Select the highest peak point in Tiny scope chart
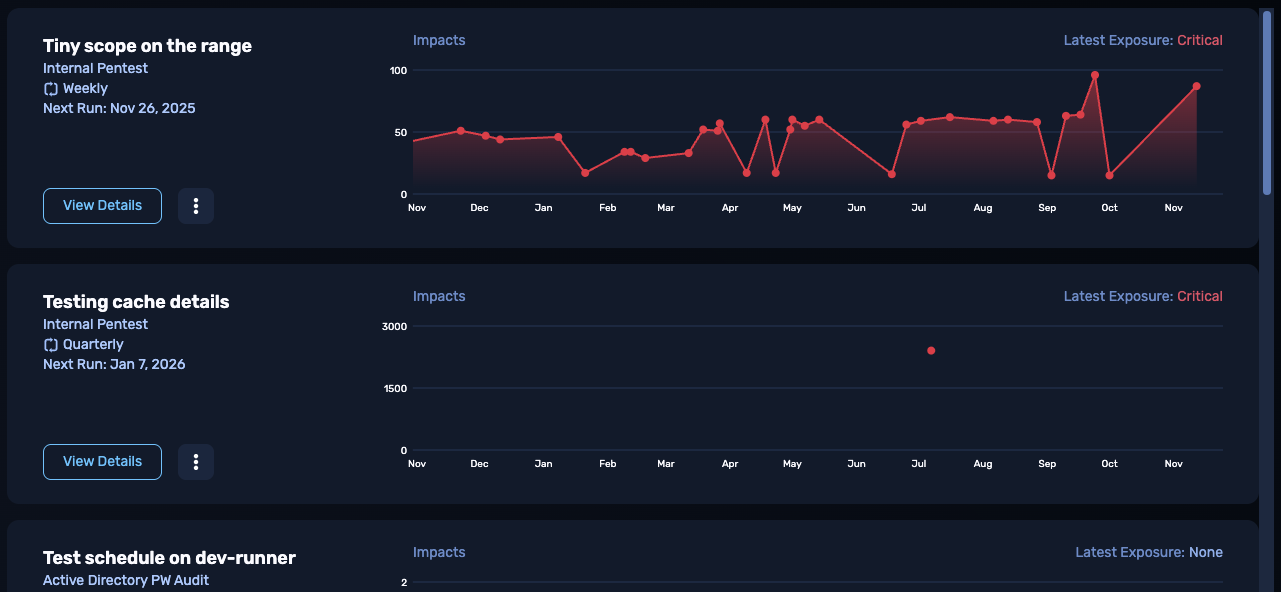Viewport: 1281px width, 592px height. (x=1095, y=75)
